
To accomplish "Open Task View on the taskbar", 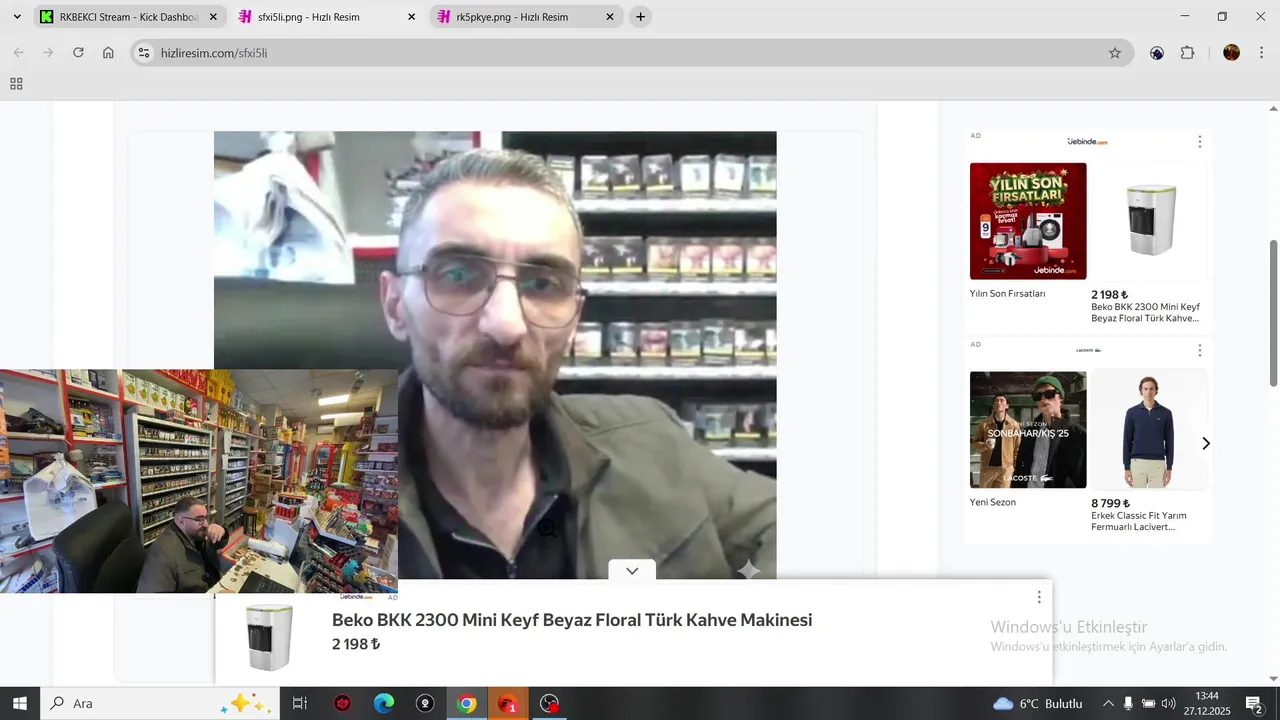I will [299, 703].
